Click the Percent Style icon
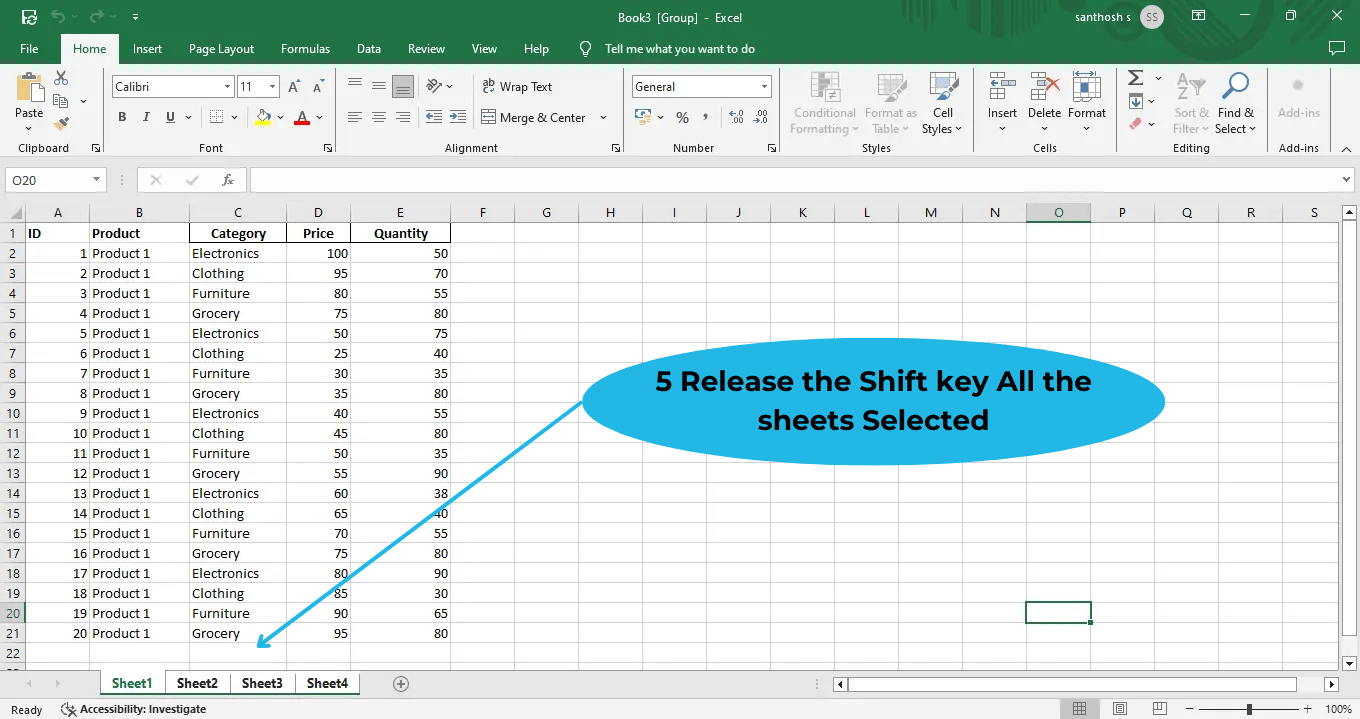Screen dimensions: 1360x719 click(685, 117)
